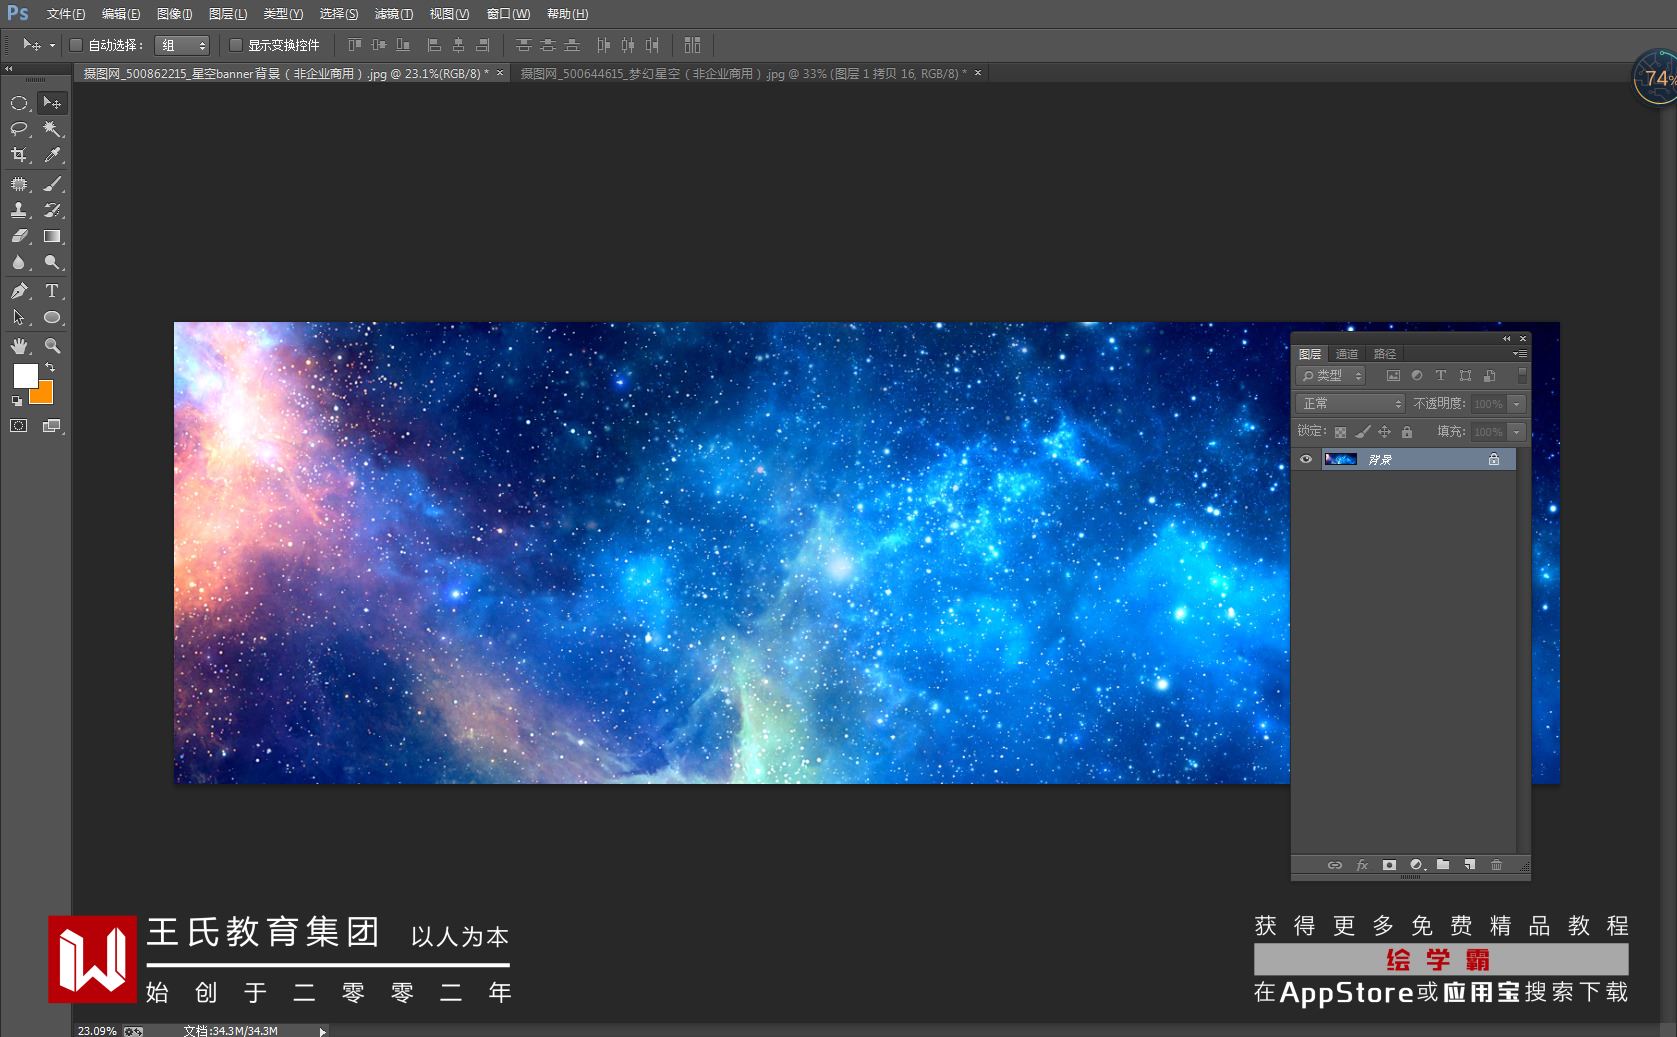
Task: Click the 背景 layer thumbnail
Action: (1340, 460)
